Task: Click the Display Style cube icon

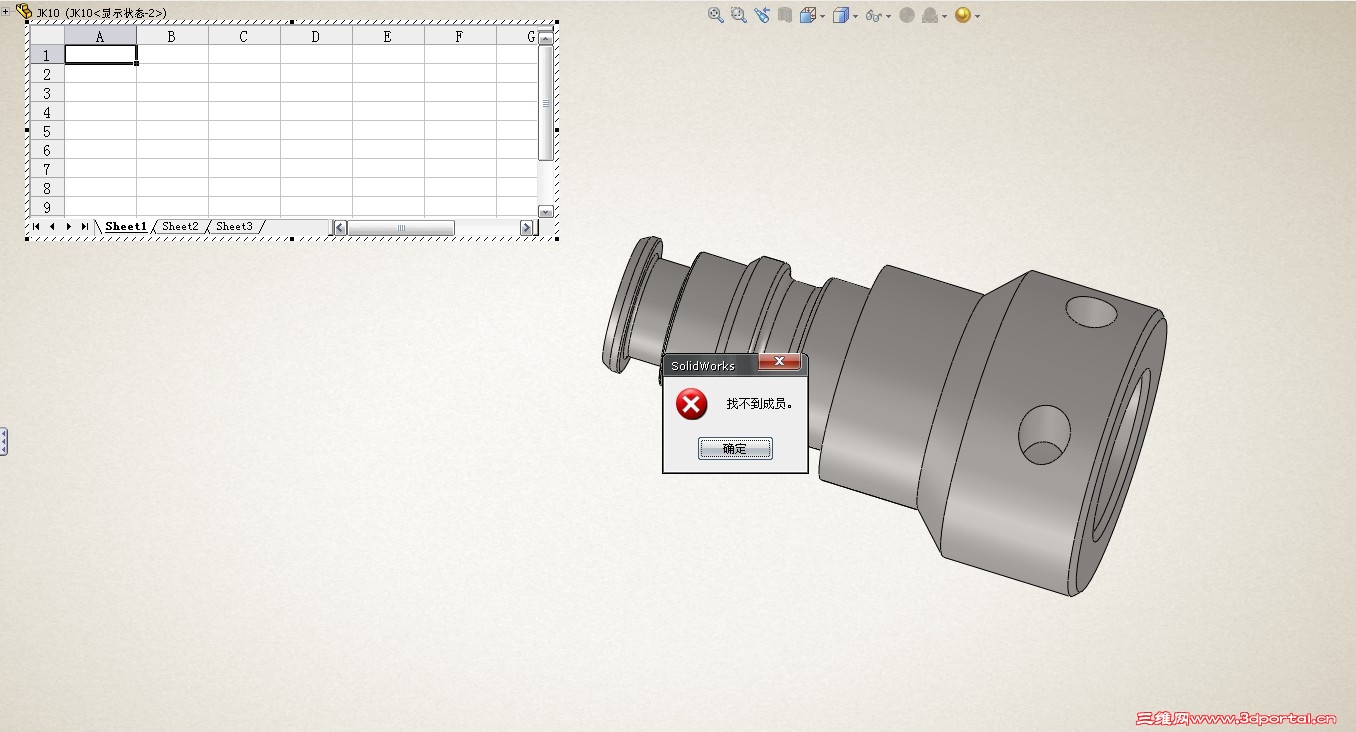Action: (840, 15)
